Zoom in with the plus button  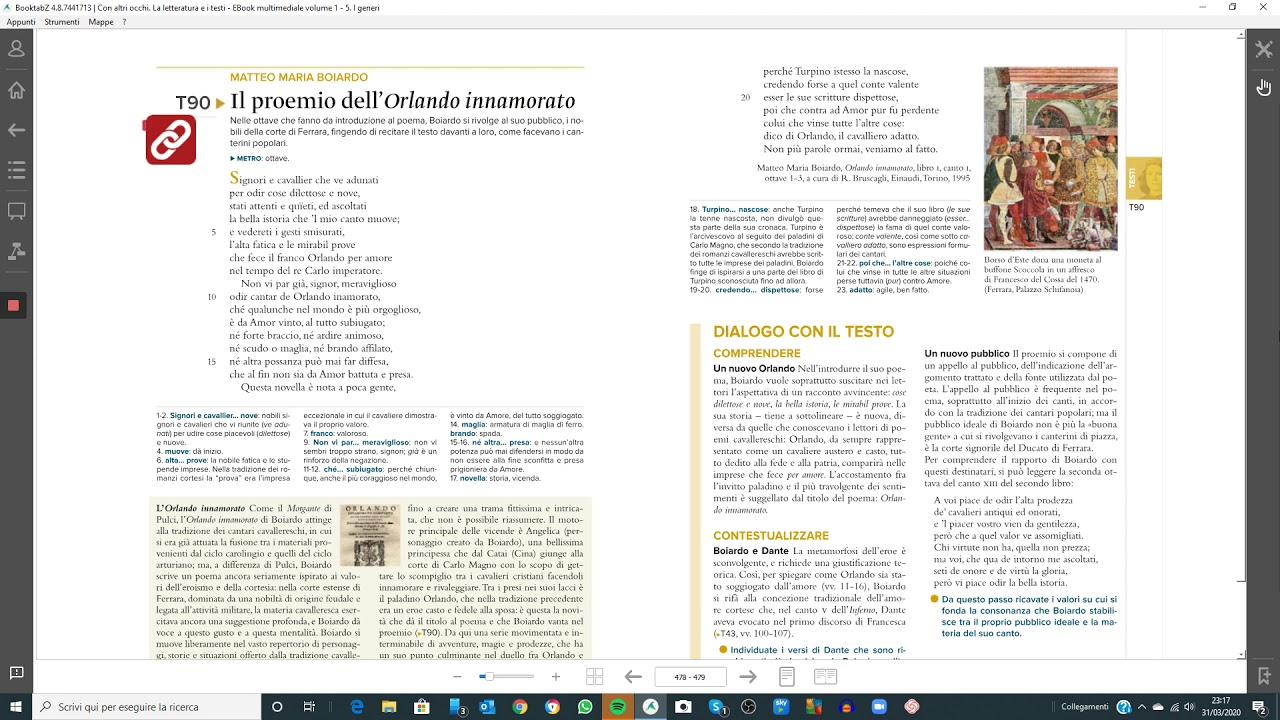tap(556, 677)
